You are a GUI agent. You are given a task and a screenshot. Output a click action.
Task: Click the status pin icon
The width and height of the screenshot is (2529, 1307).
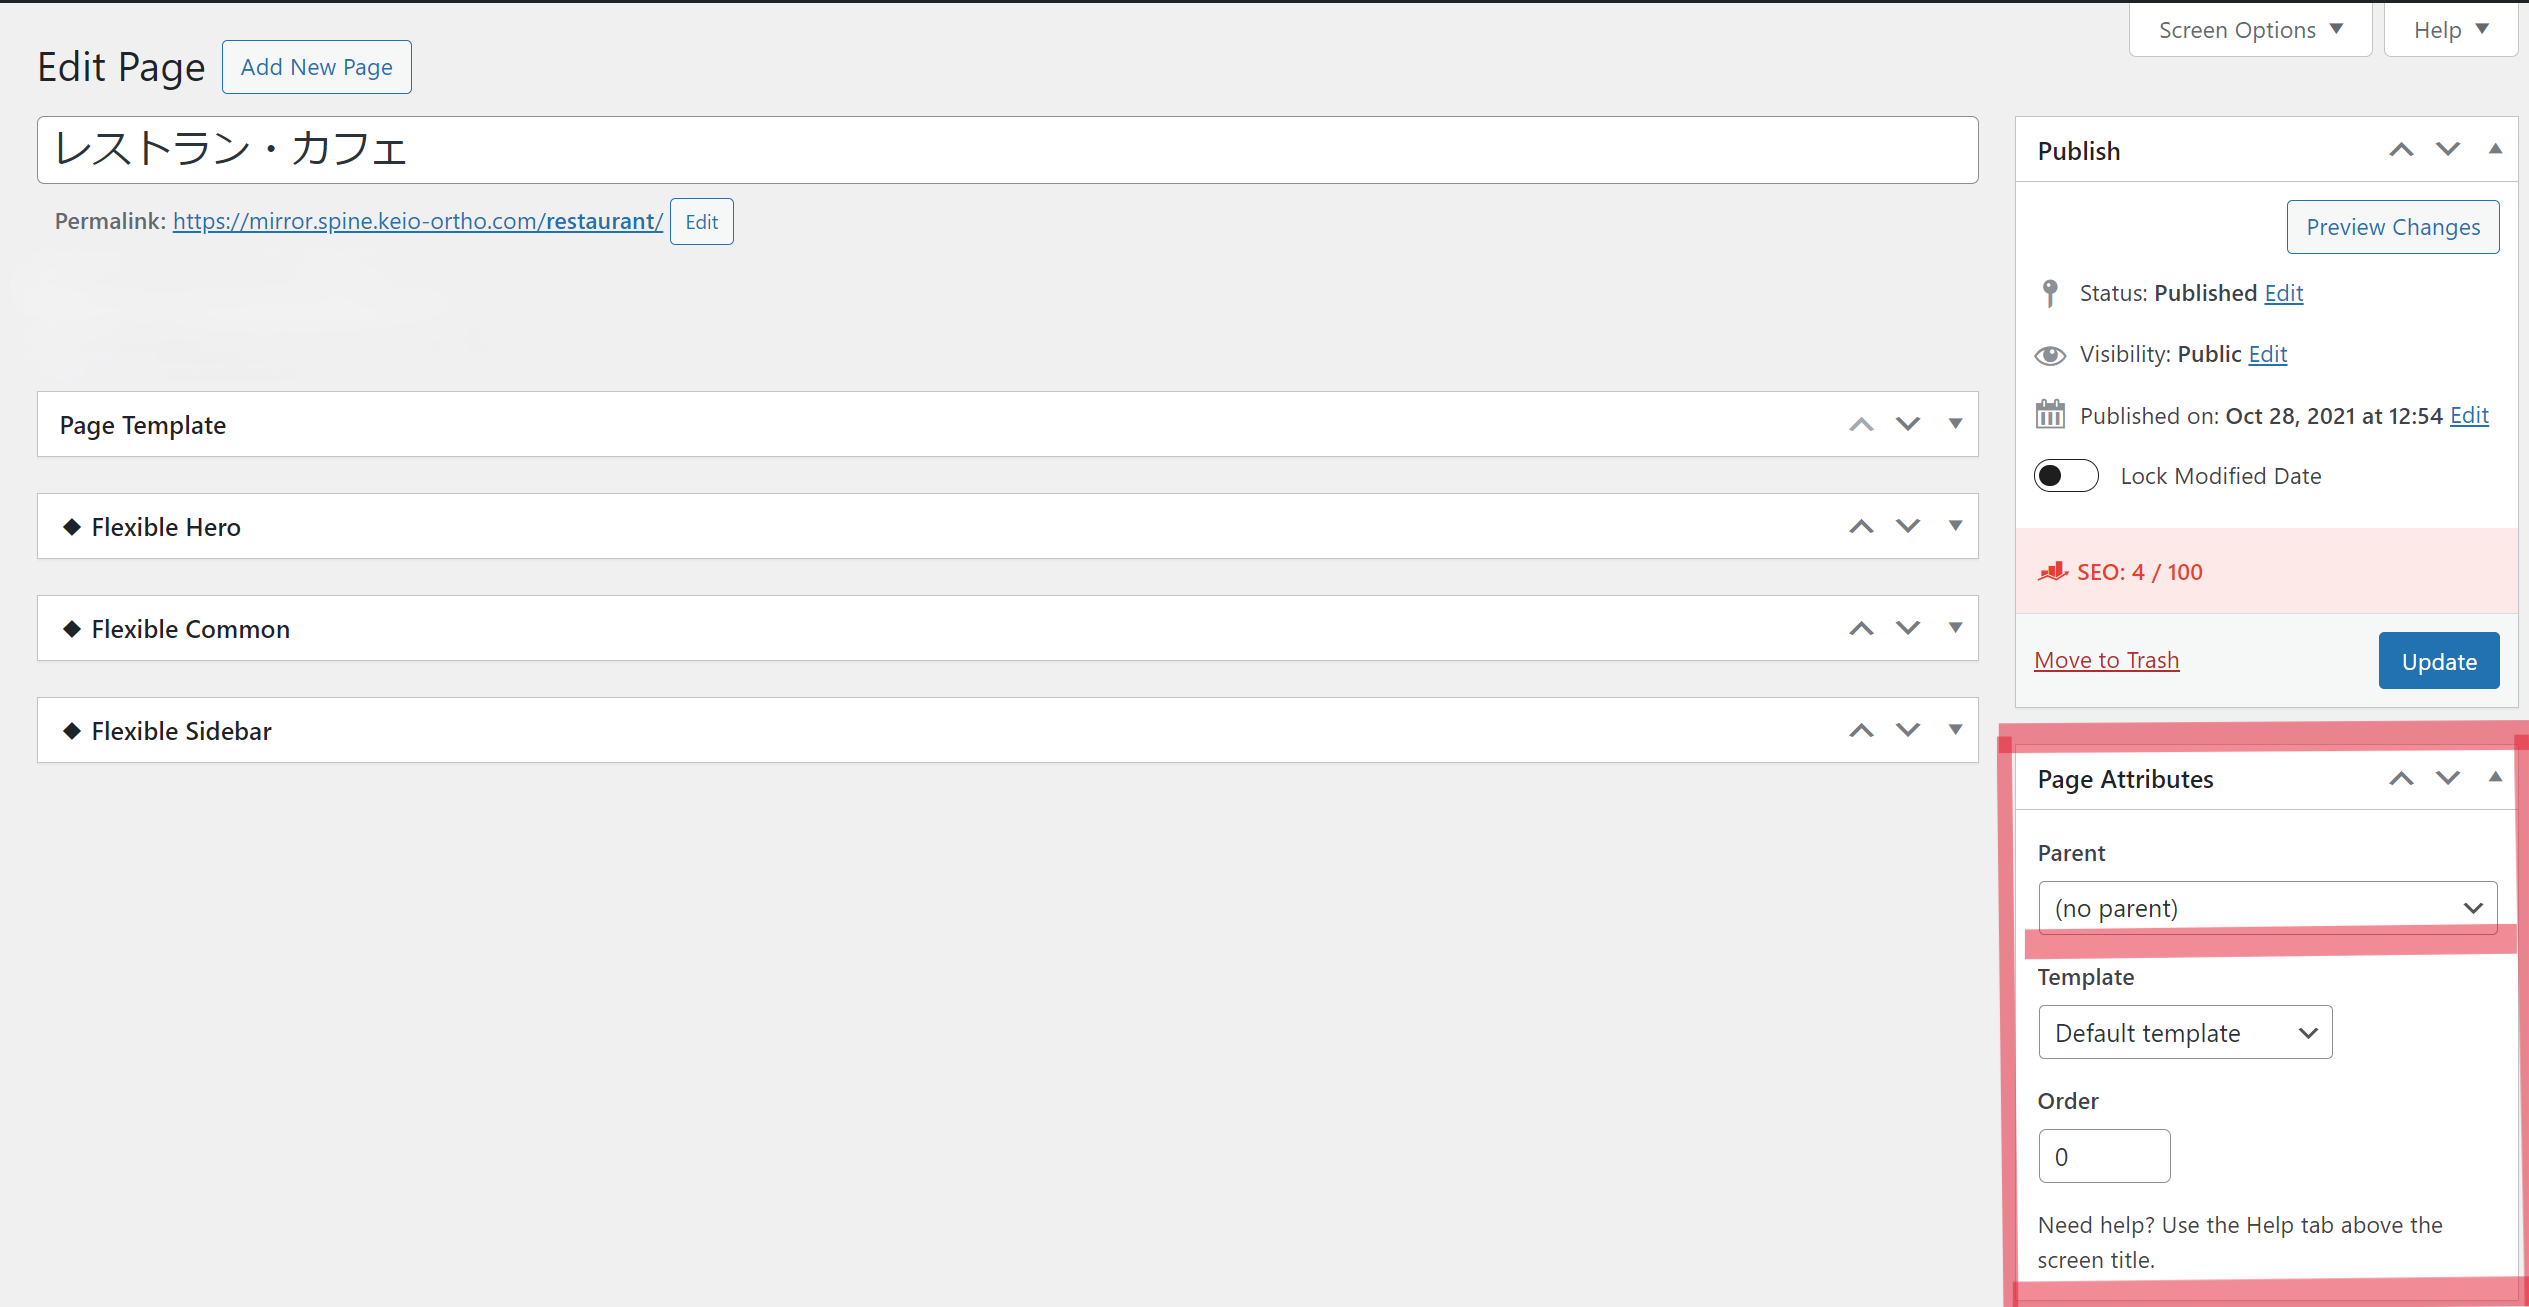point(2050,293)
